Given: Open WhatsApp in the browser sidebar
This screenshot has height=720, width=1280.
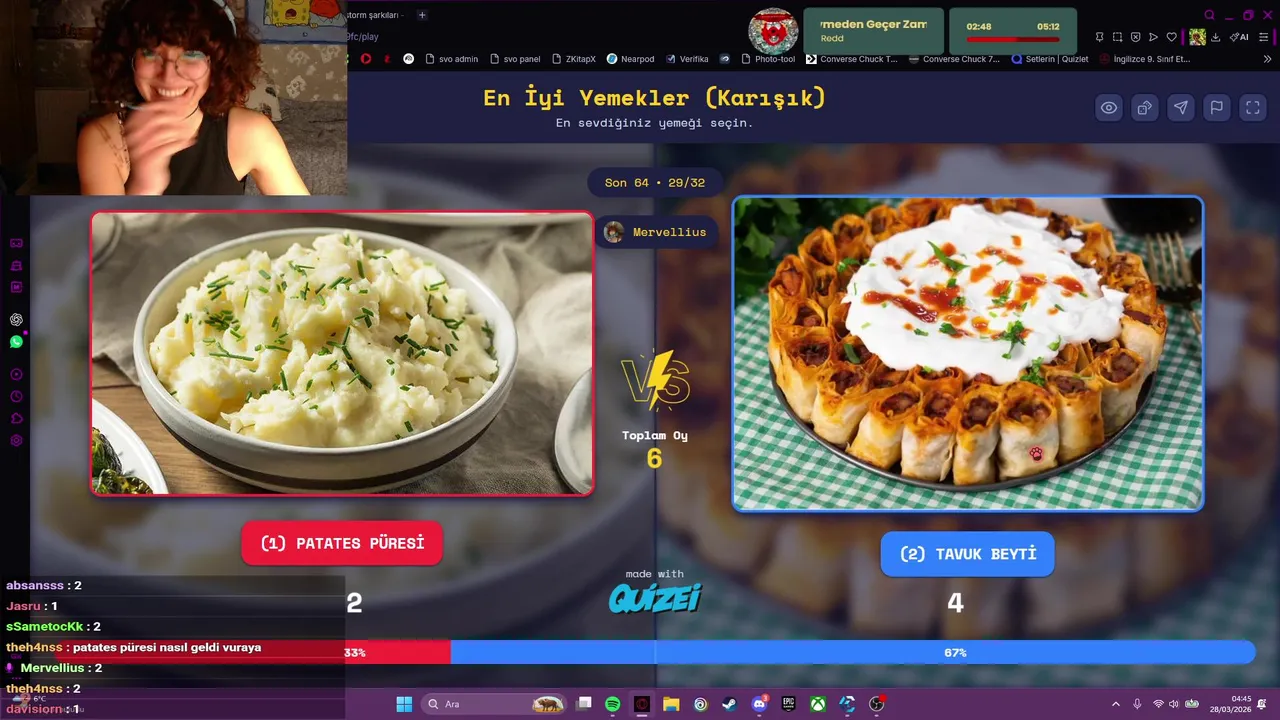Looking at the screenshot, I should tap(16, 342).
